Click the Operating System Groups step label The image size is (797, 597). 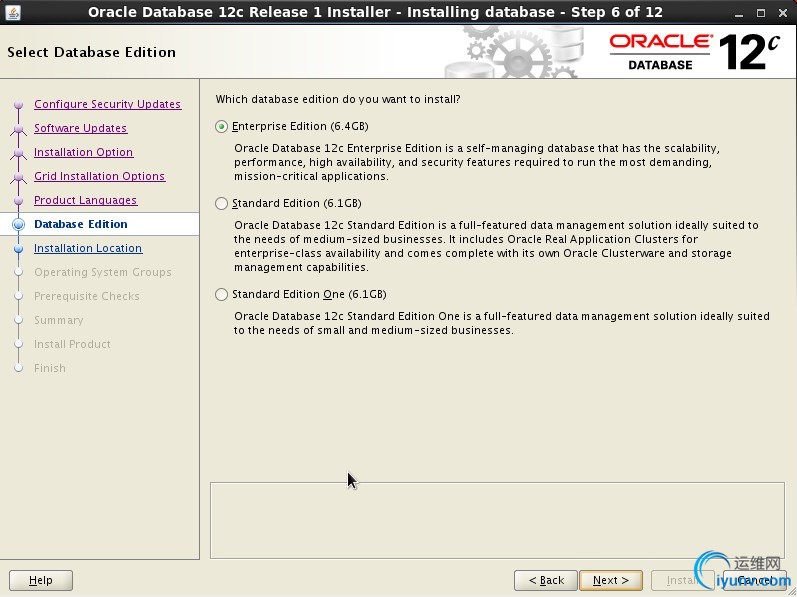click(x=103, y=272)
